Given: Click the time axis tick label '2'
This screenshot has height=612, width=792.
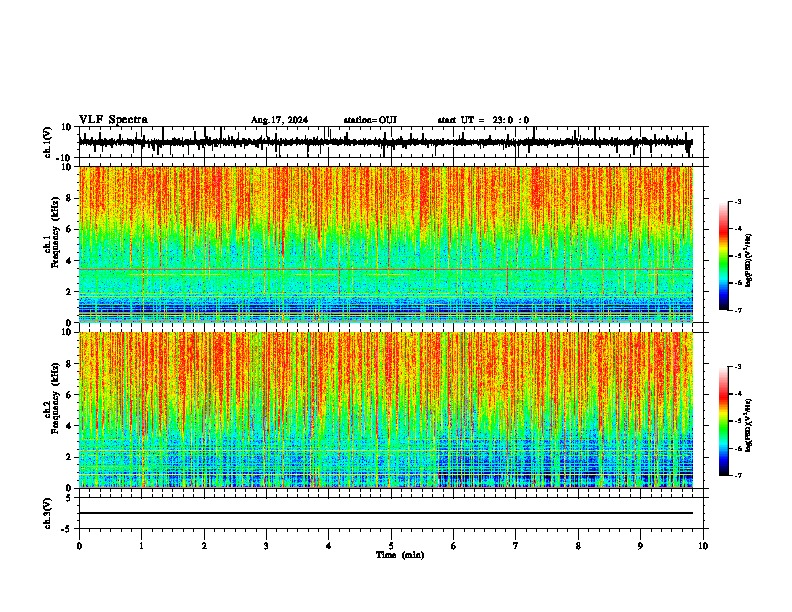Looking at the screenshot, I should (x=204, y=546).
